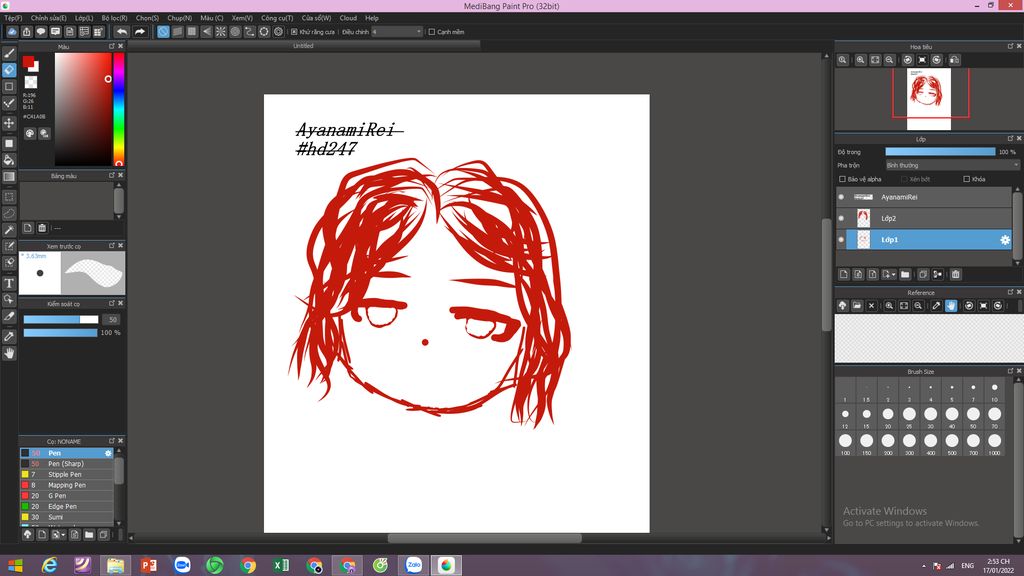The height and width of the screenshot is (576, 1024).
Task: Click the brush size value field showing 50
Action: (x=112, y=319)
